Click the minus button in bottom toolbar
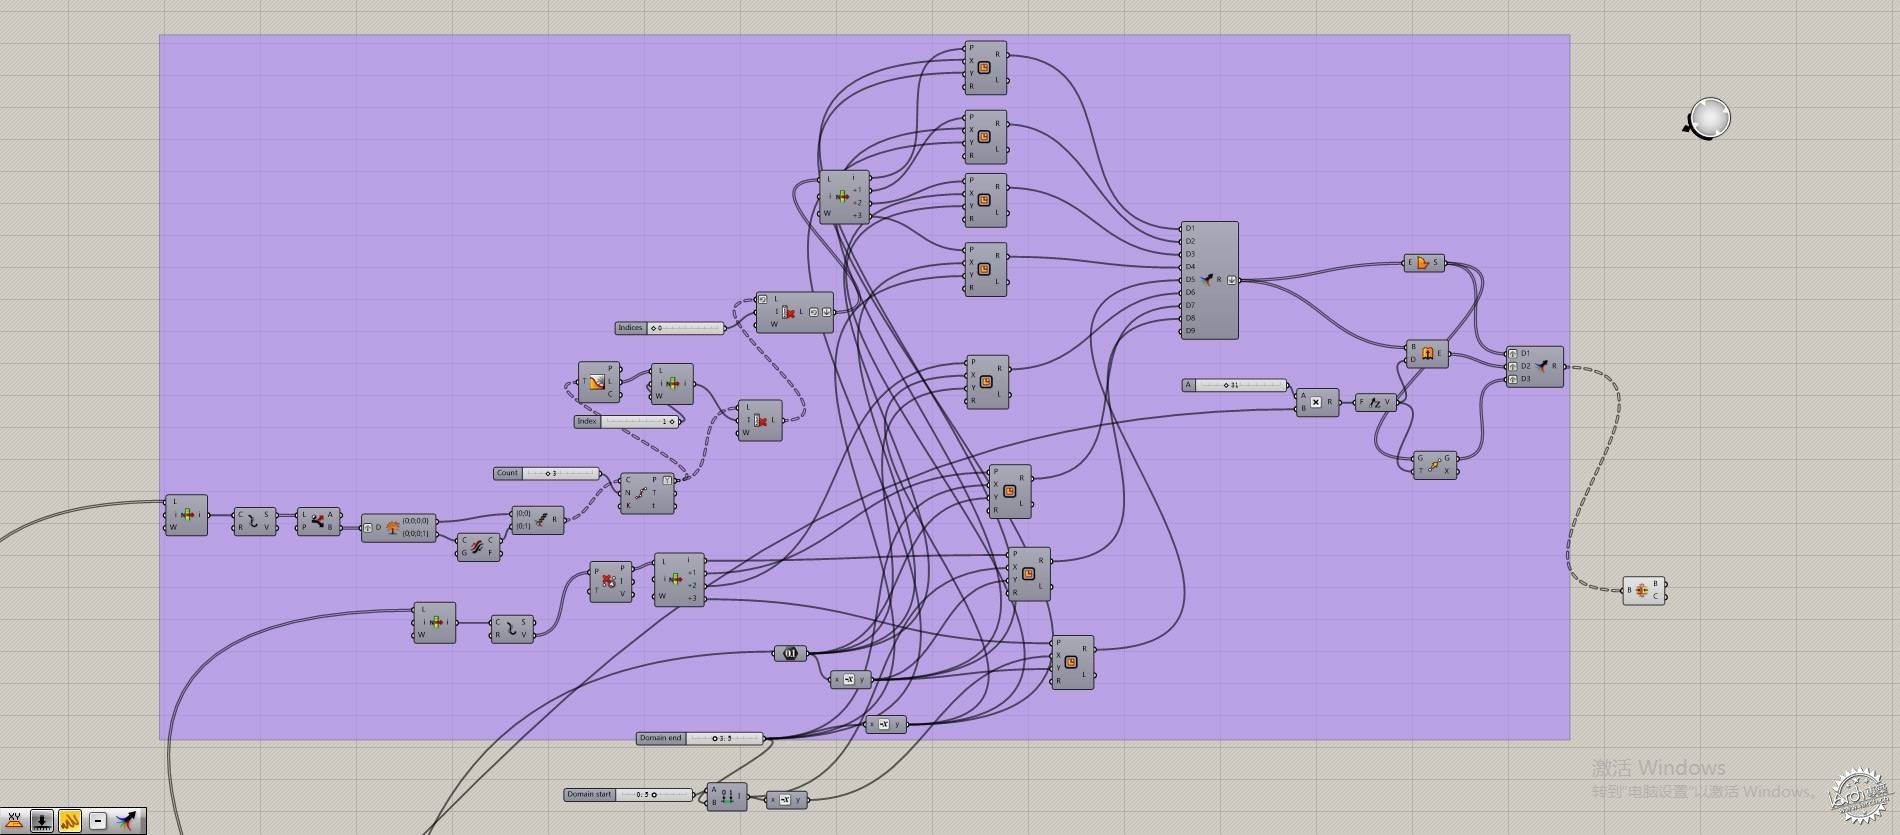Viewport: 1900px width, 835px height. [98, 821]
